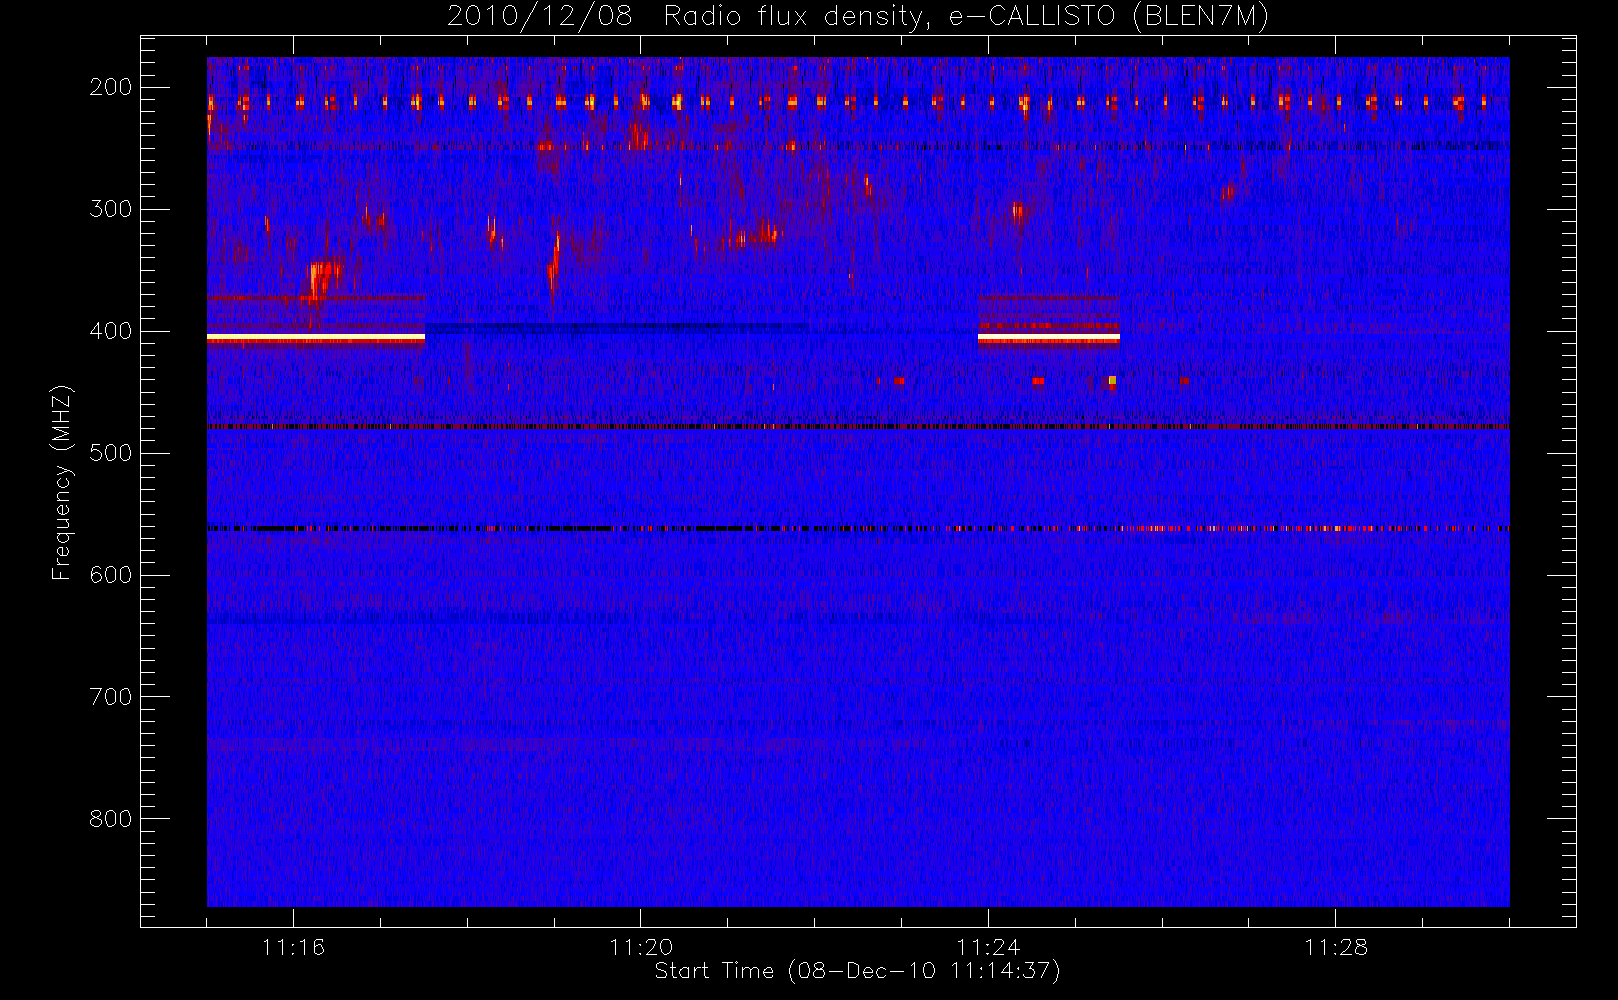1618x1000 pixels.
Task: Click the 200 frequency tick label
Action: tap(111, 87)
